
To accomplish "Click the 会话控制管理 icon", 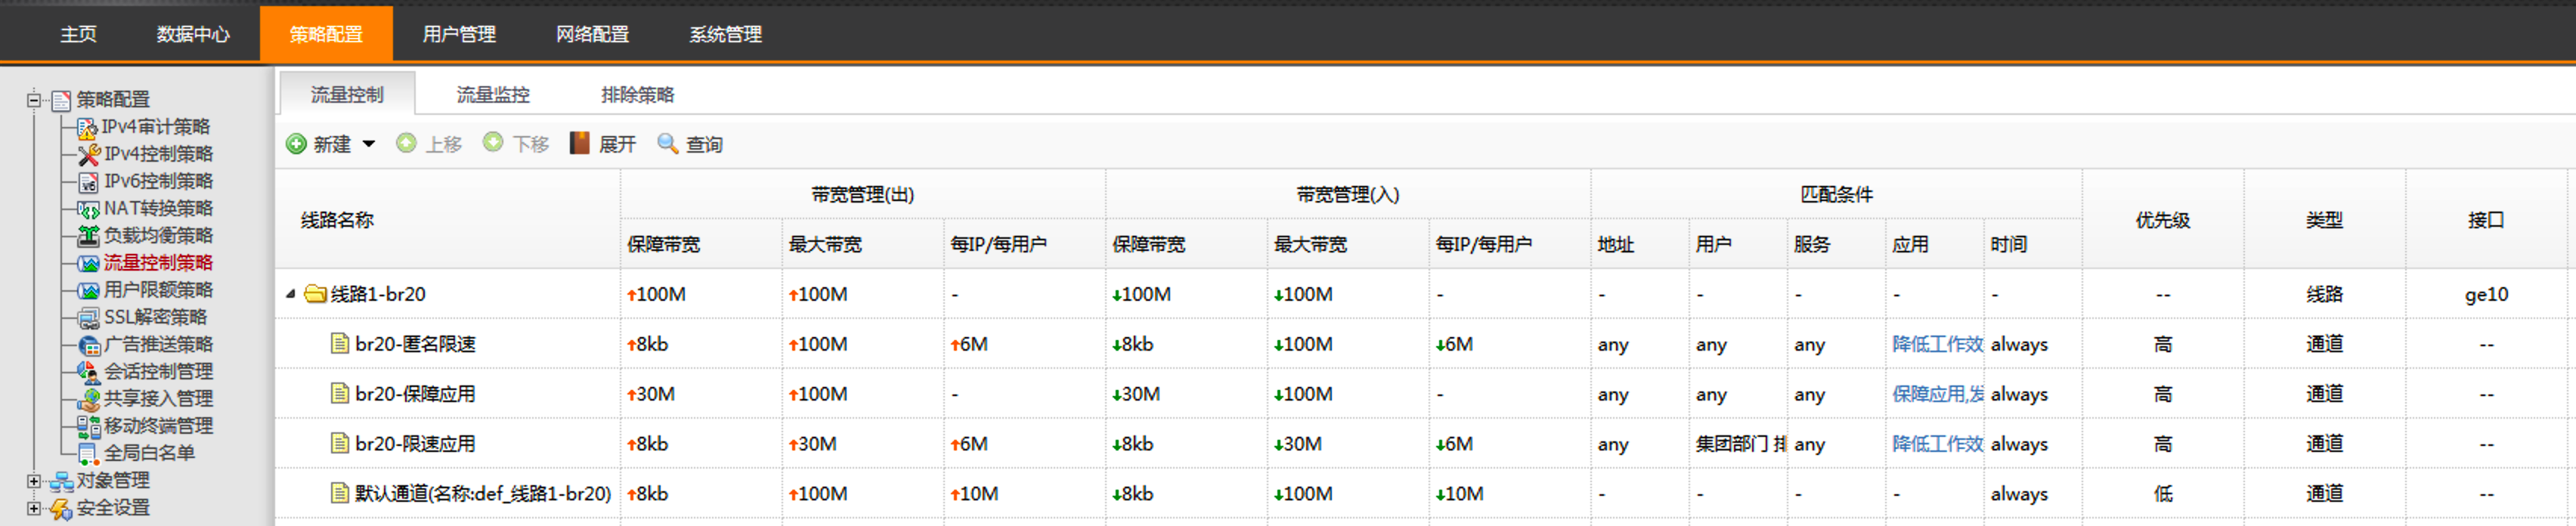I will [x=89, y=372].
